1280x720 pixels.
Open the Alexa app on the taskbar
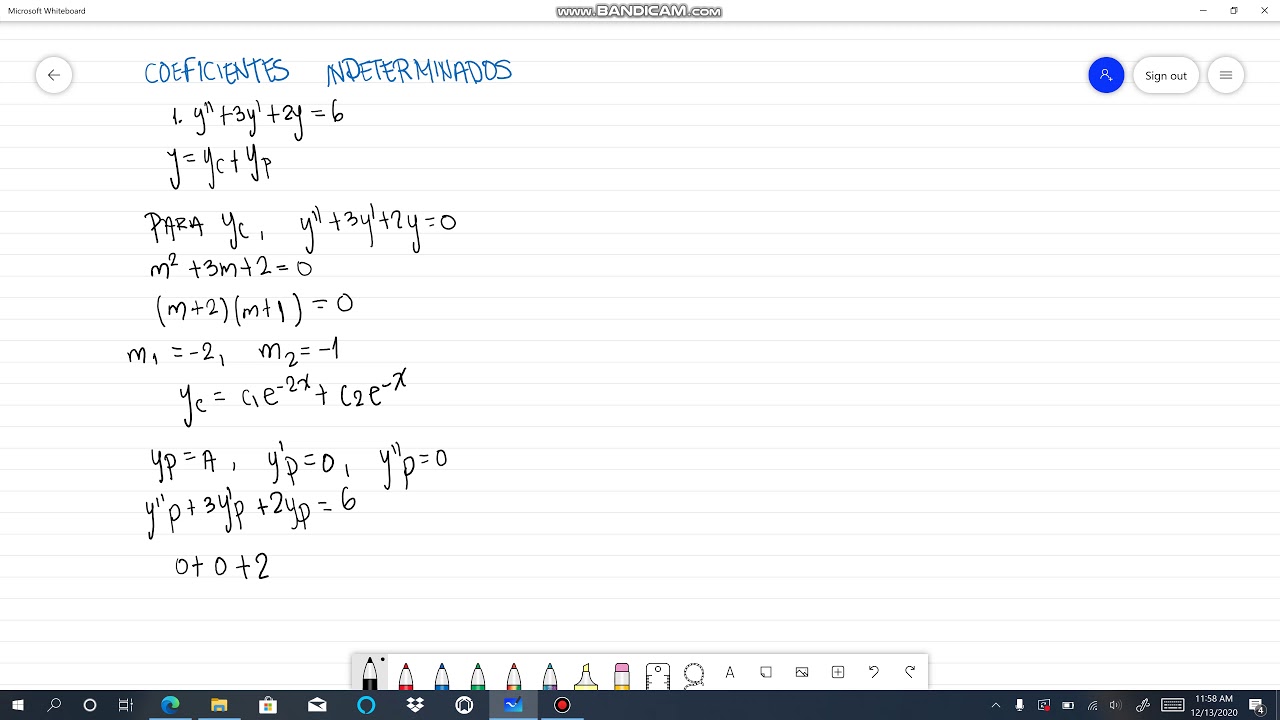point(366,705)
